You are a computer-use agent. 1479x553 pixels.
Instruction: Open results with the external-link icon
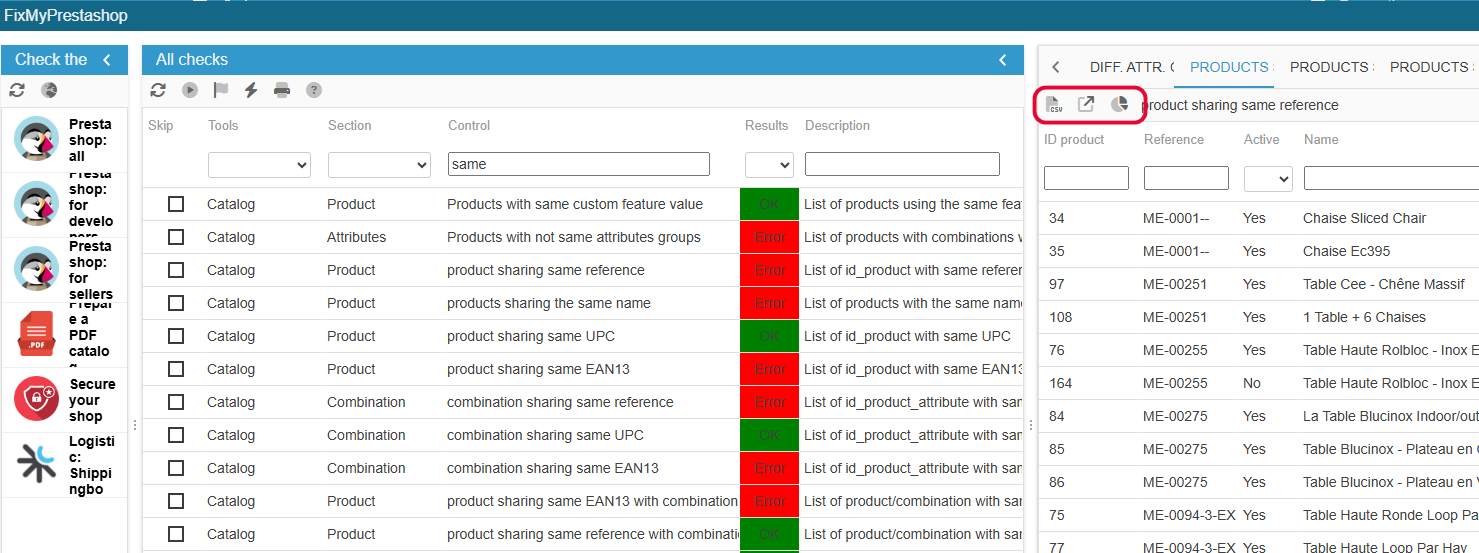tap(1086, 104)
